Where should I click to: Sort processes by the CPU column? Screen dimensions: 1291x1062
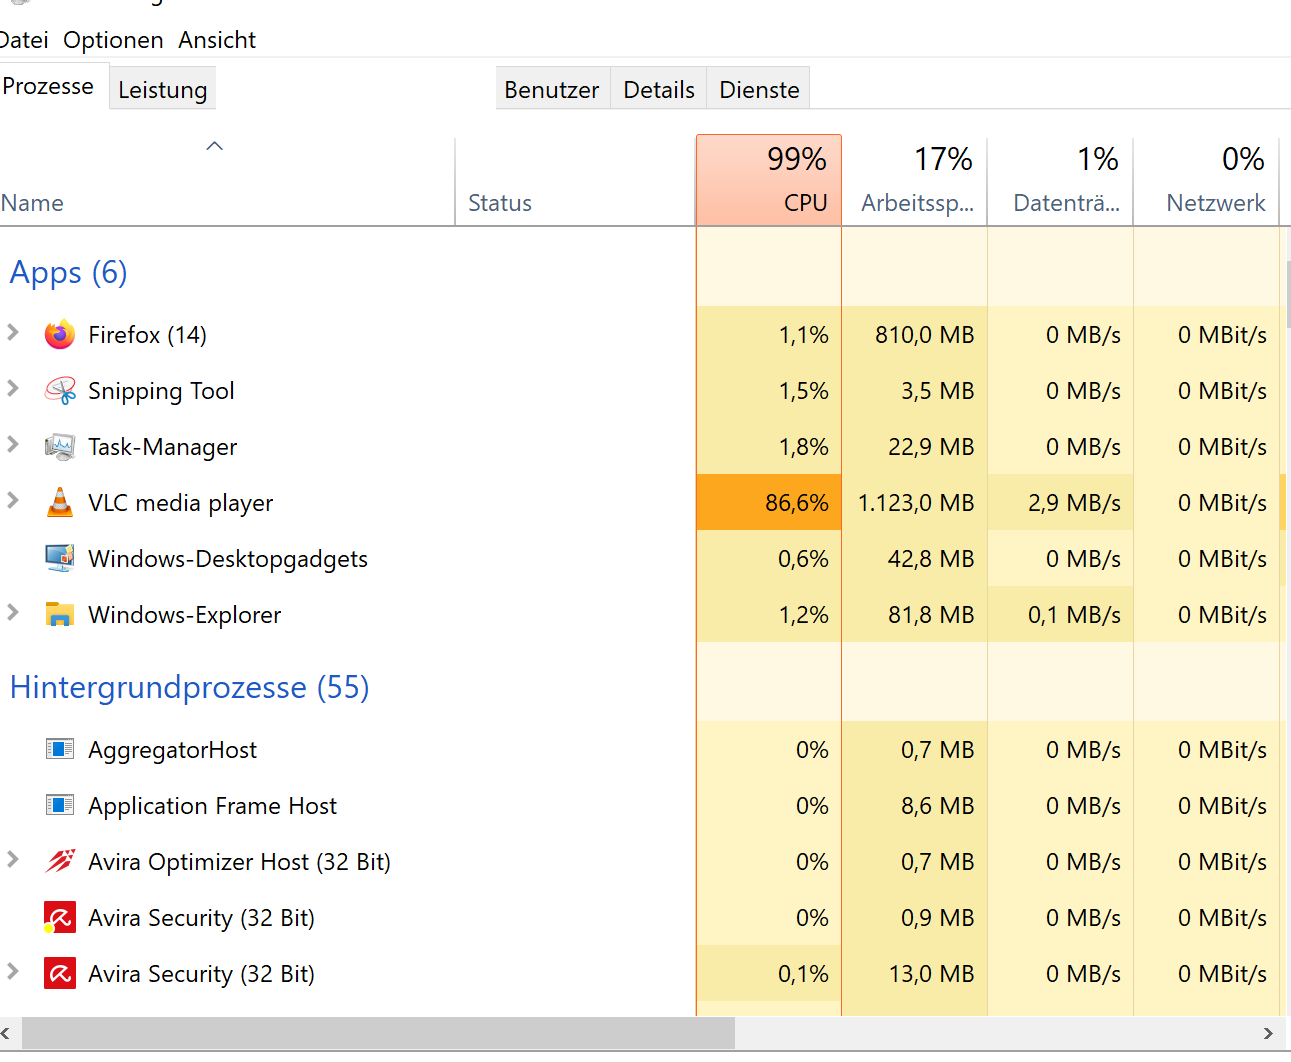point(769,180)
